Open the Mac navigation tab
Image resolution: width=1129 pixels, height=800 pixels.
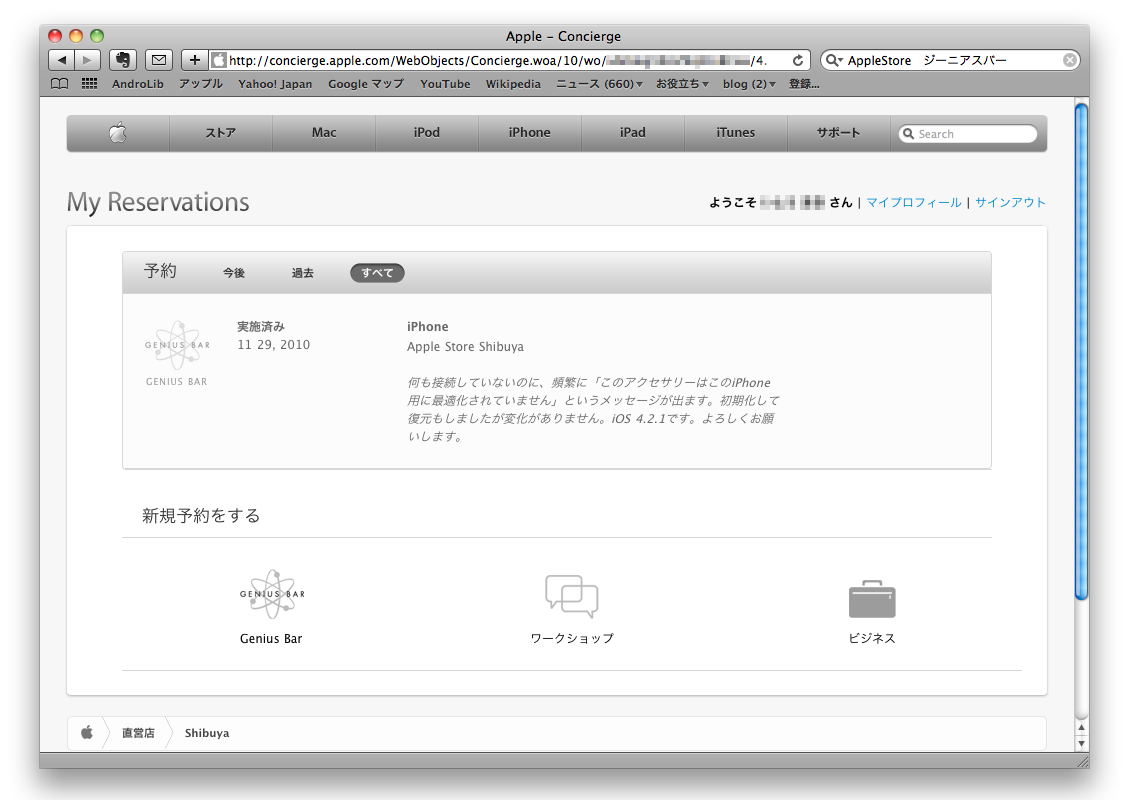pyautogui.click(x=324, y=133)
